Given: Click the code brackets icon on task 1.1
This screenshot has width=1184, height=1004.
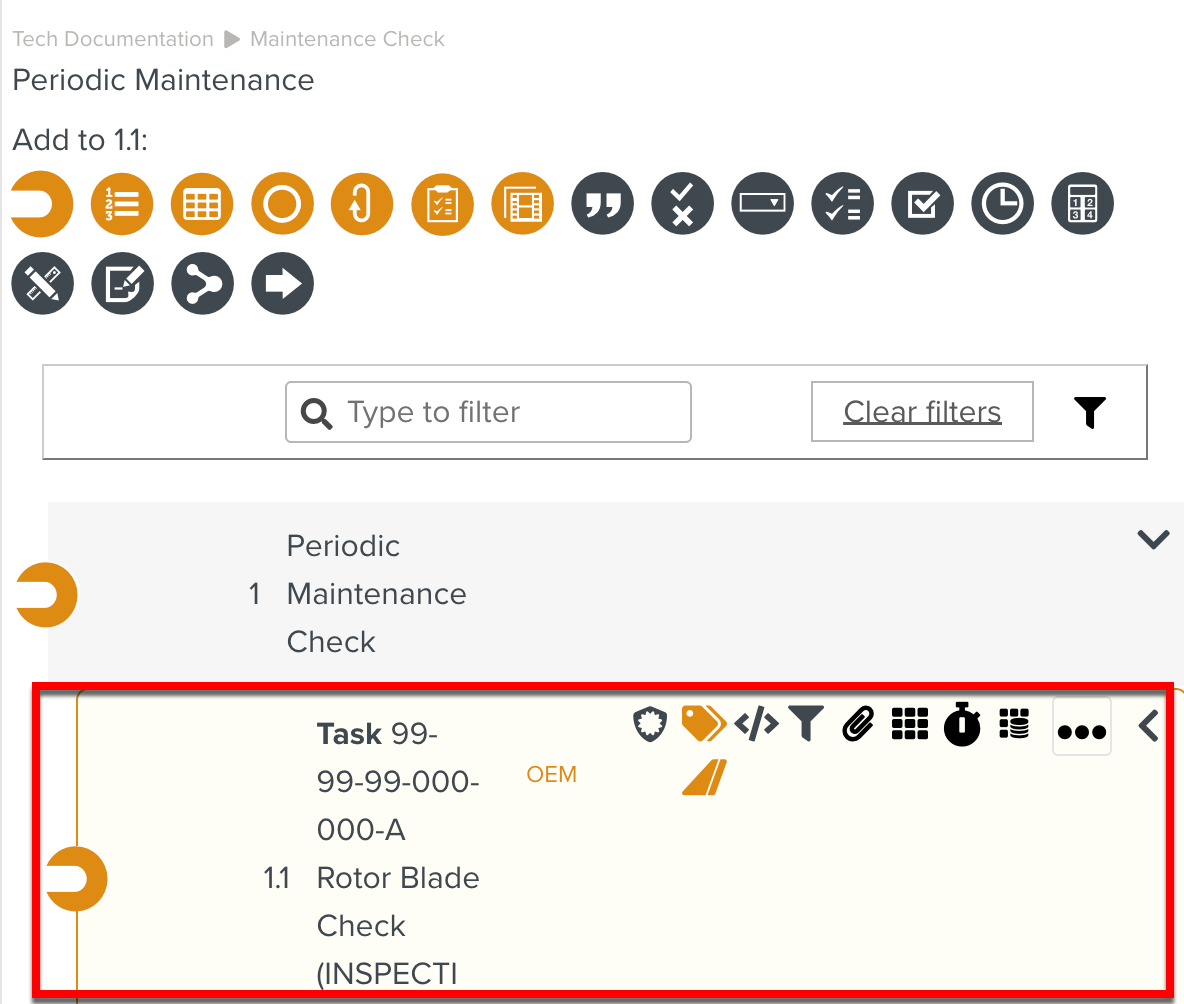Looking at the screenshot, I should pos(756,723).
